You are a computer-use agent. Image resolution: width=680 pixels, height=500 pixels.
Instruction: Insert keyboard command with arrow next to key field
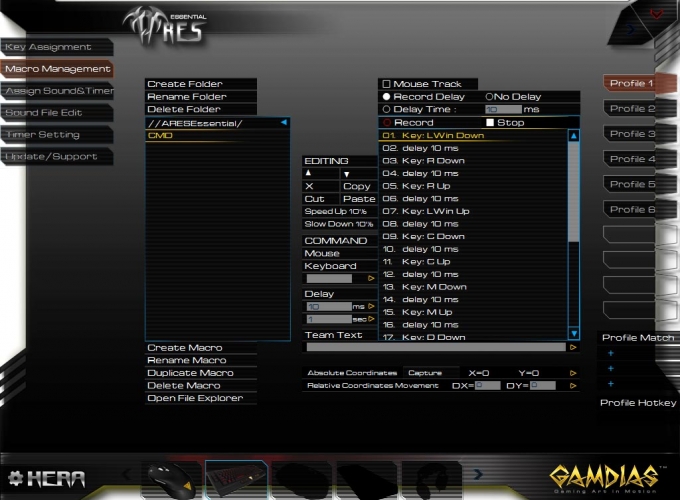click(371, 278)
